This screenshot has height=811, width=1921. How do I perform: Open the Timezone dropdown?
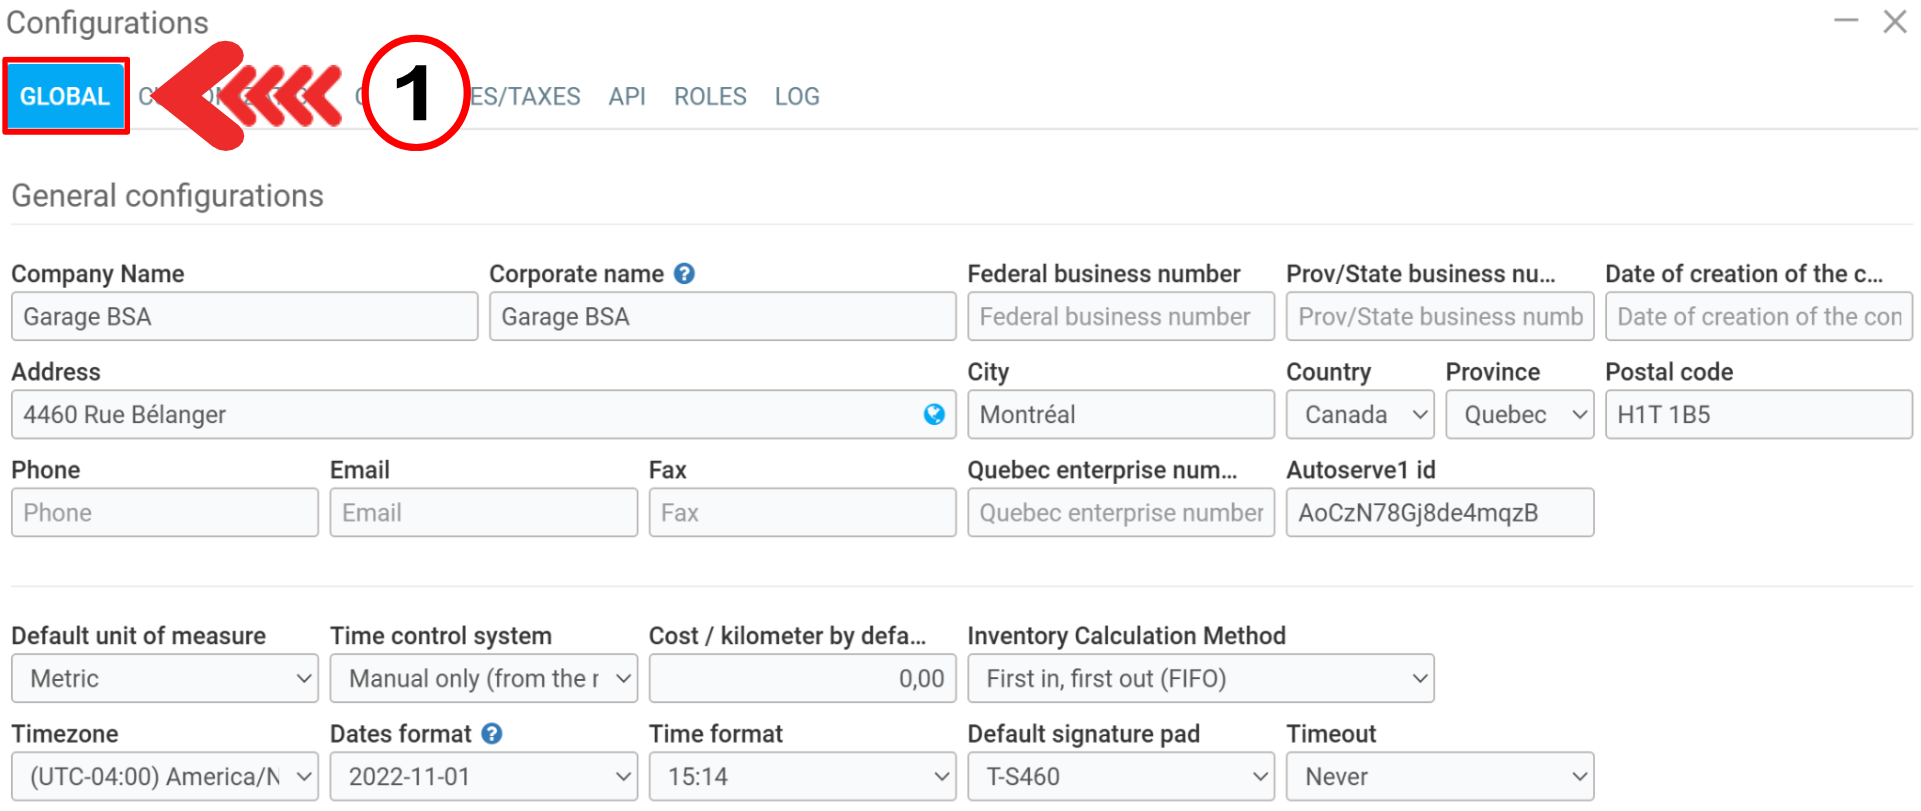(165, 777)
